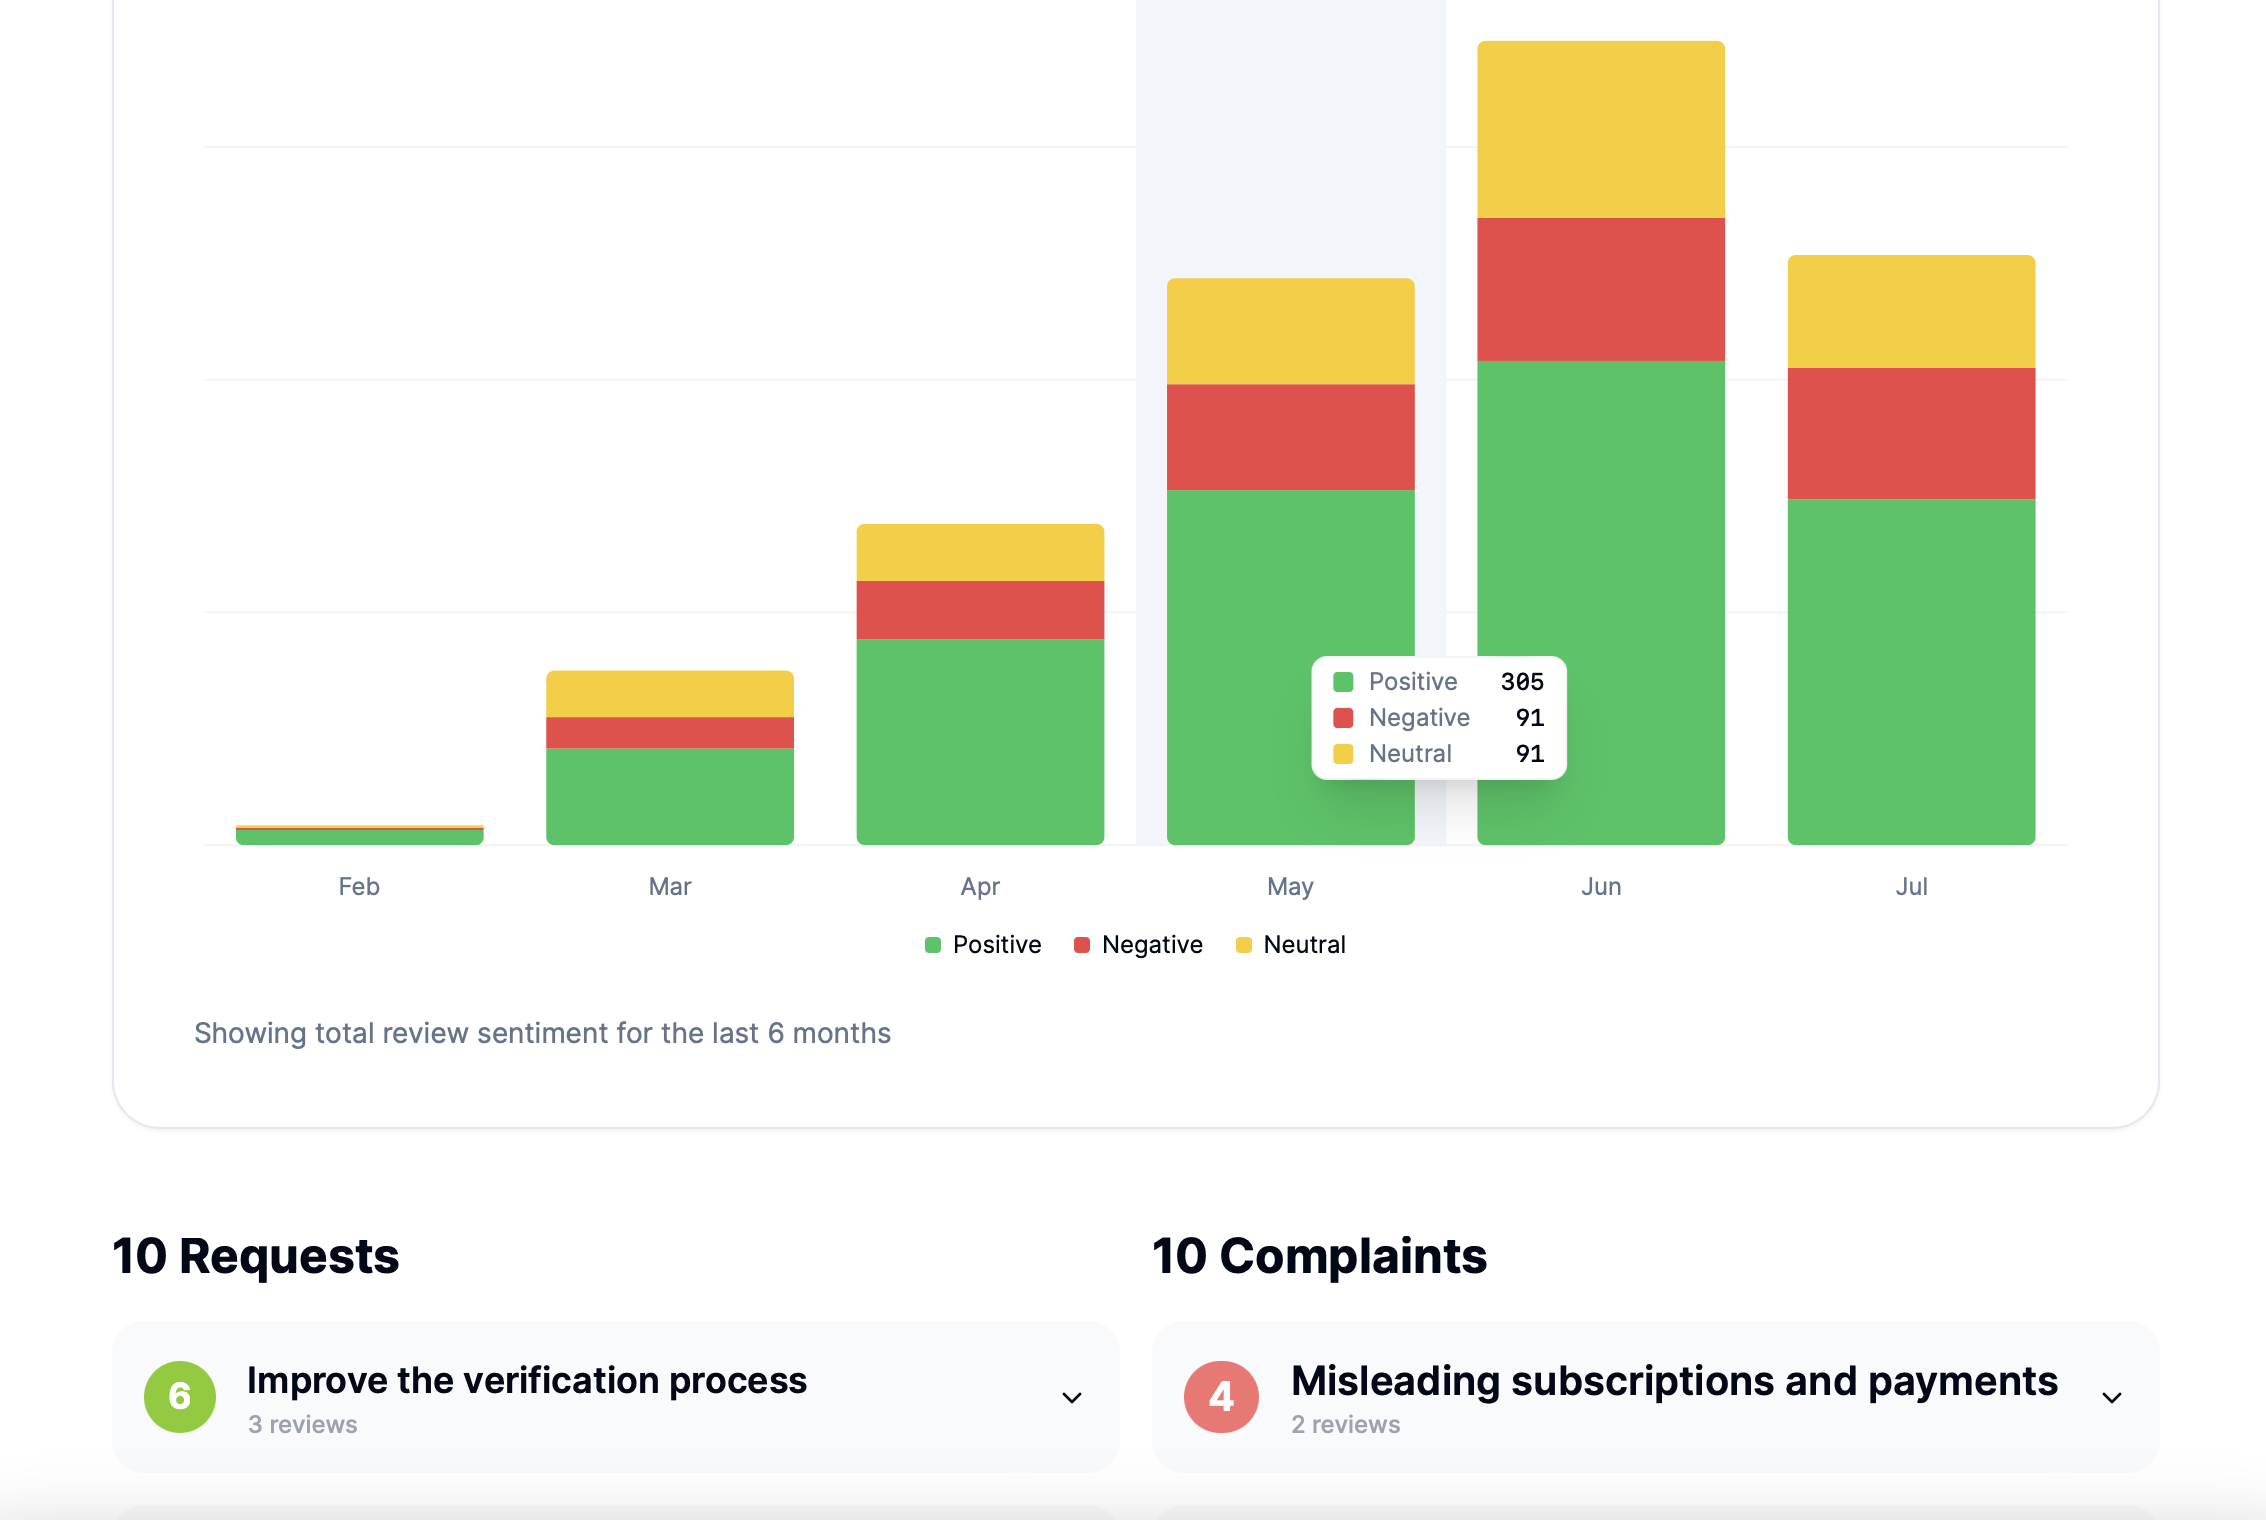Screen dimensions: 2266x1520
Task: Toggle the Positive legend entry
Action: [996, 945]
